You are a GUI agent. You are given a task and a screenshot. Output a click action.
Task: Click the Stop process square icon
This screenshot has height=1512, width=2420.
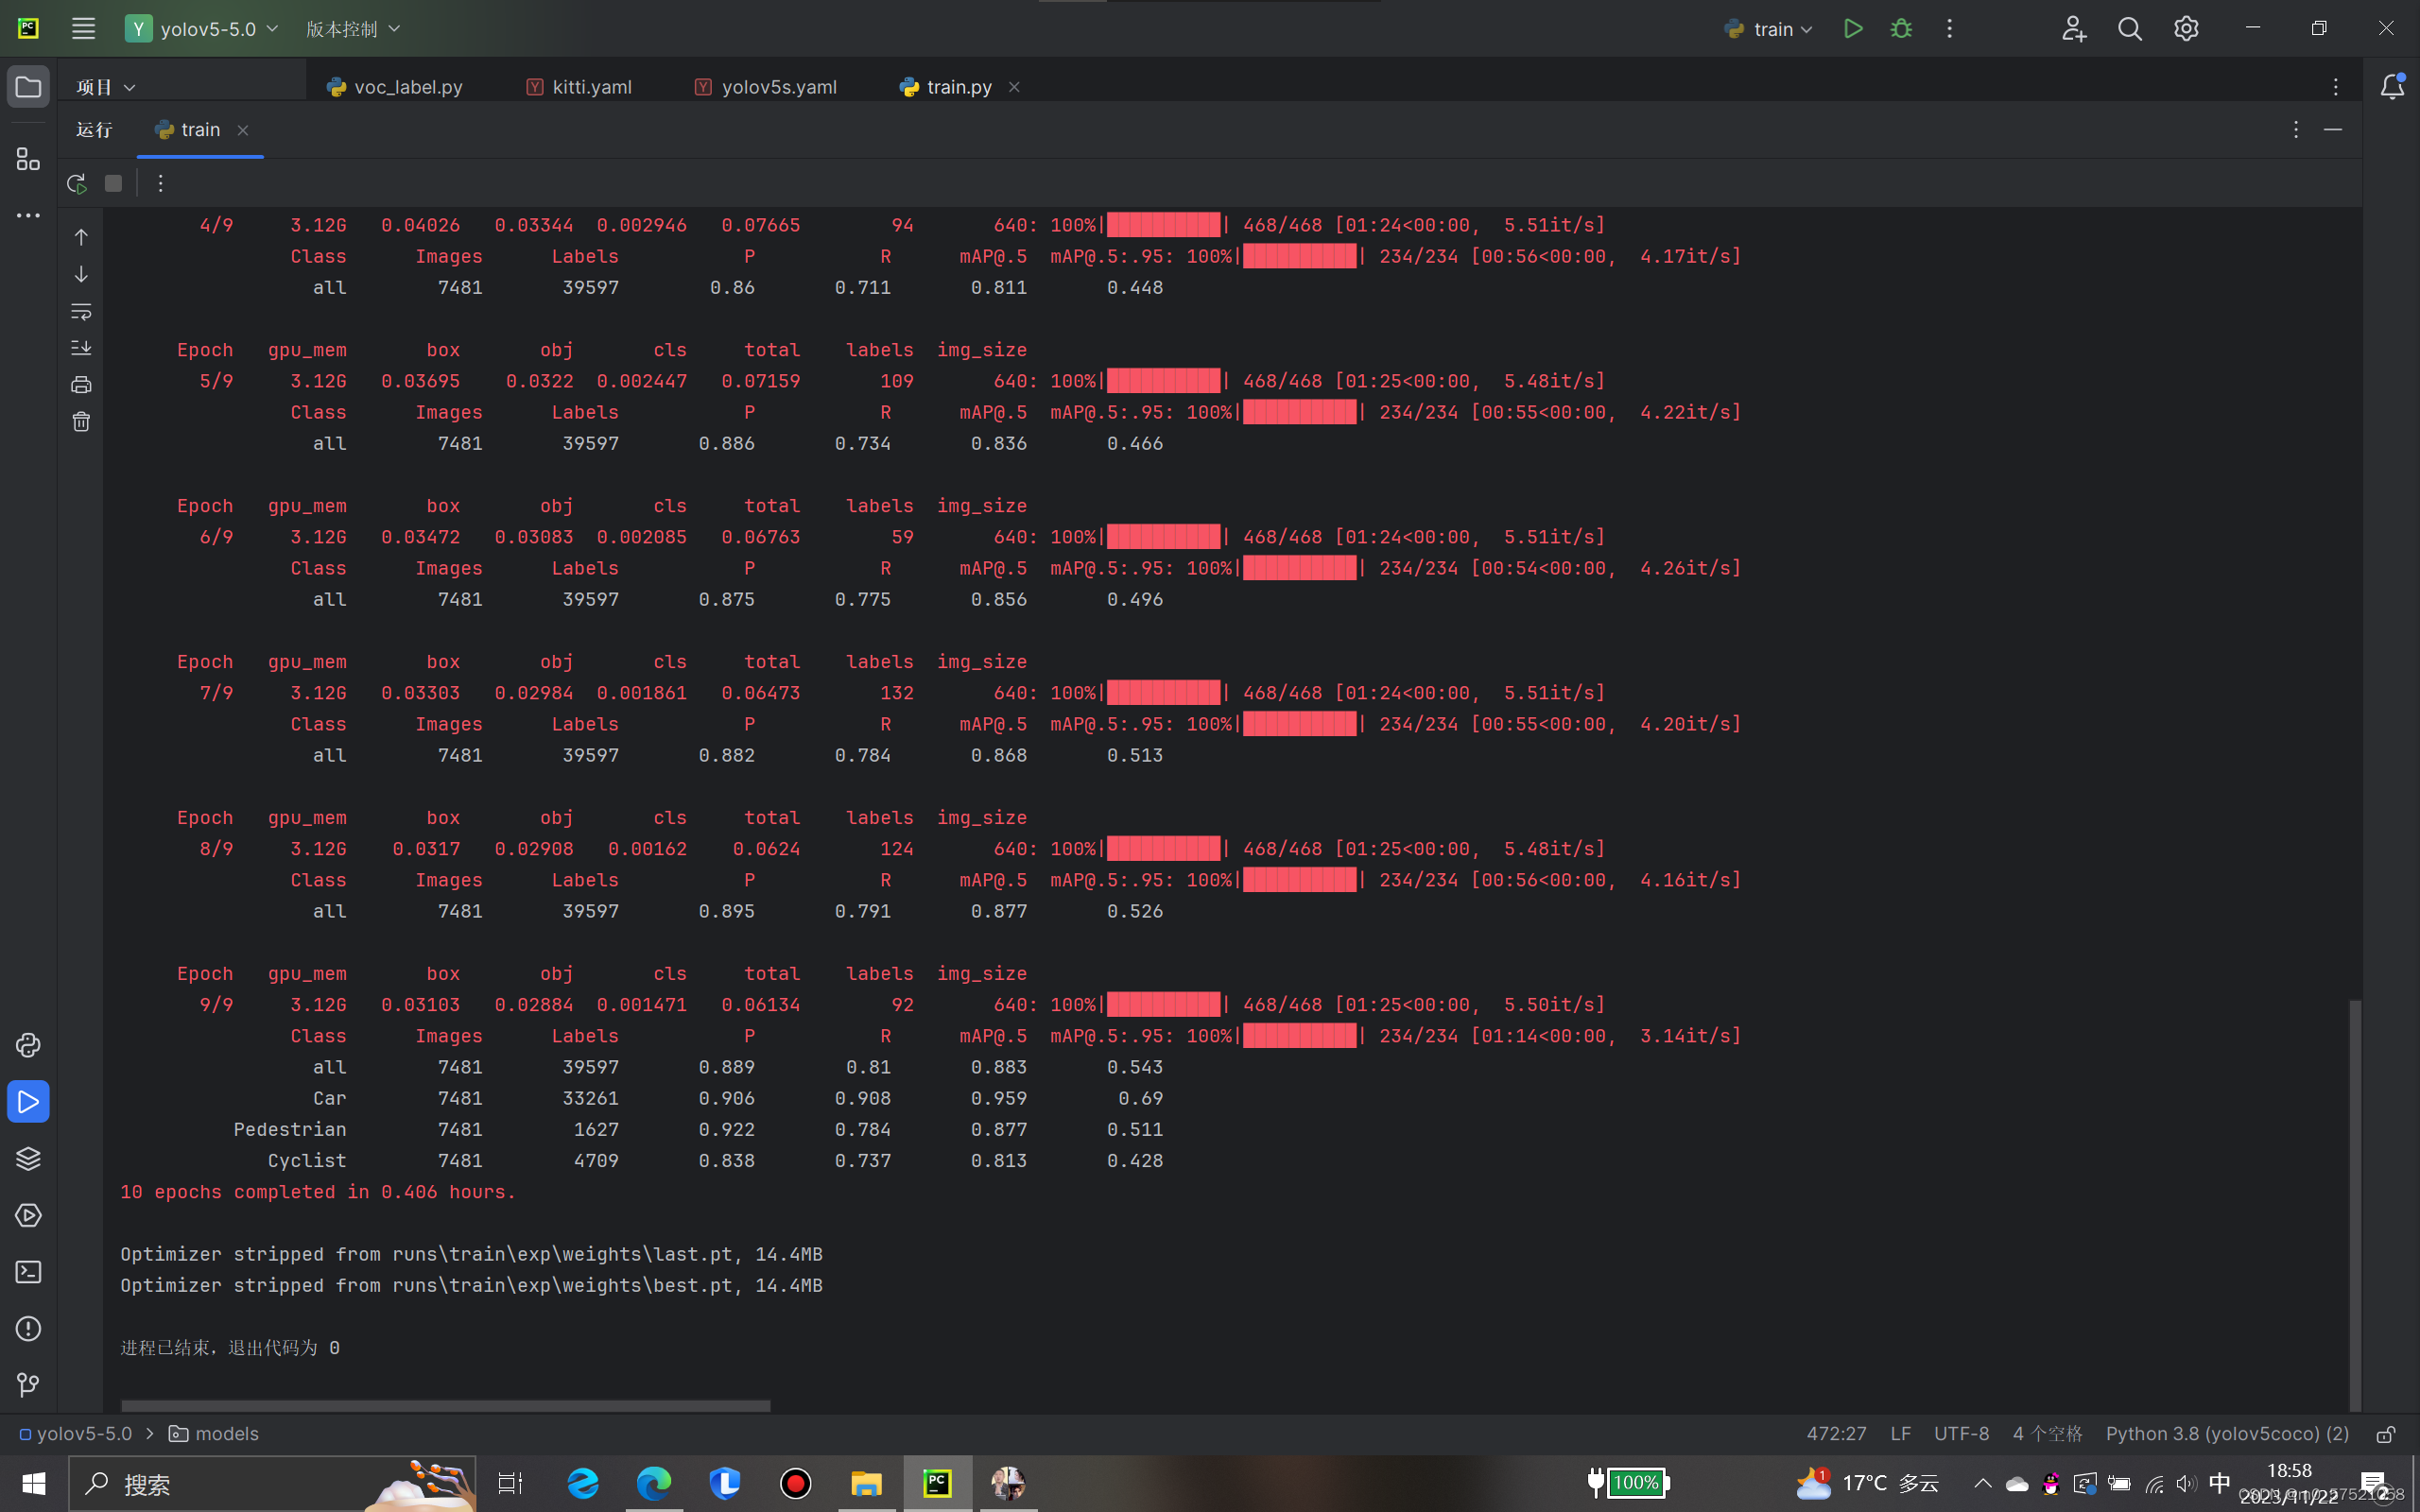(x=113, y=184)
